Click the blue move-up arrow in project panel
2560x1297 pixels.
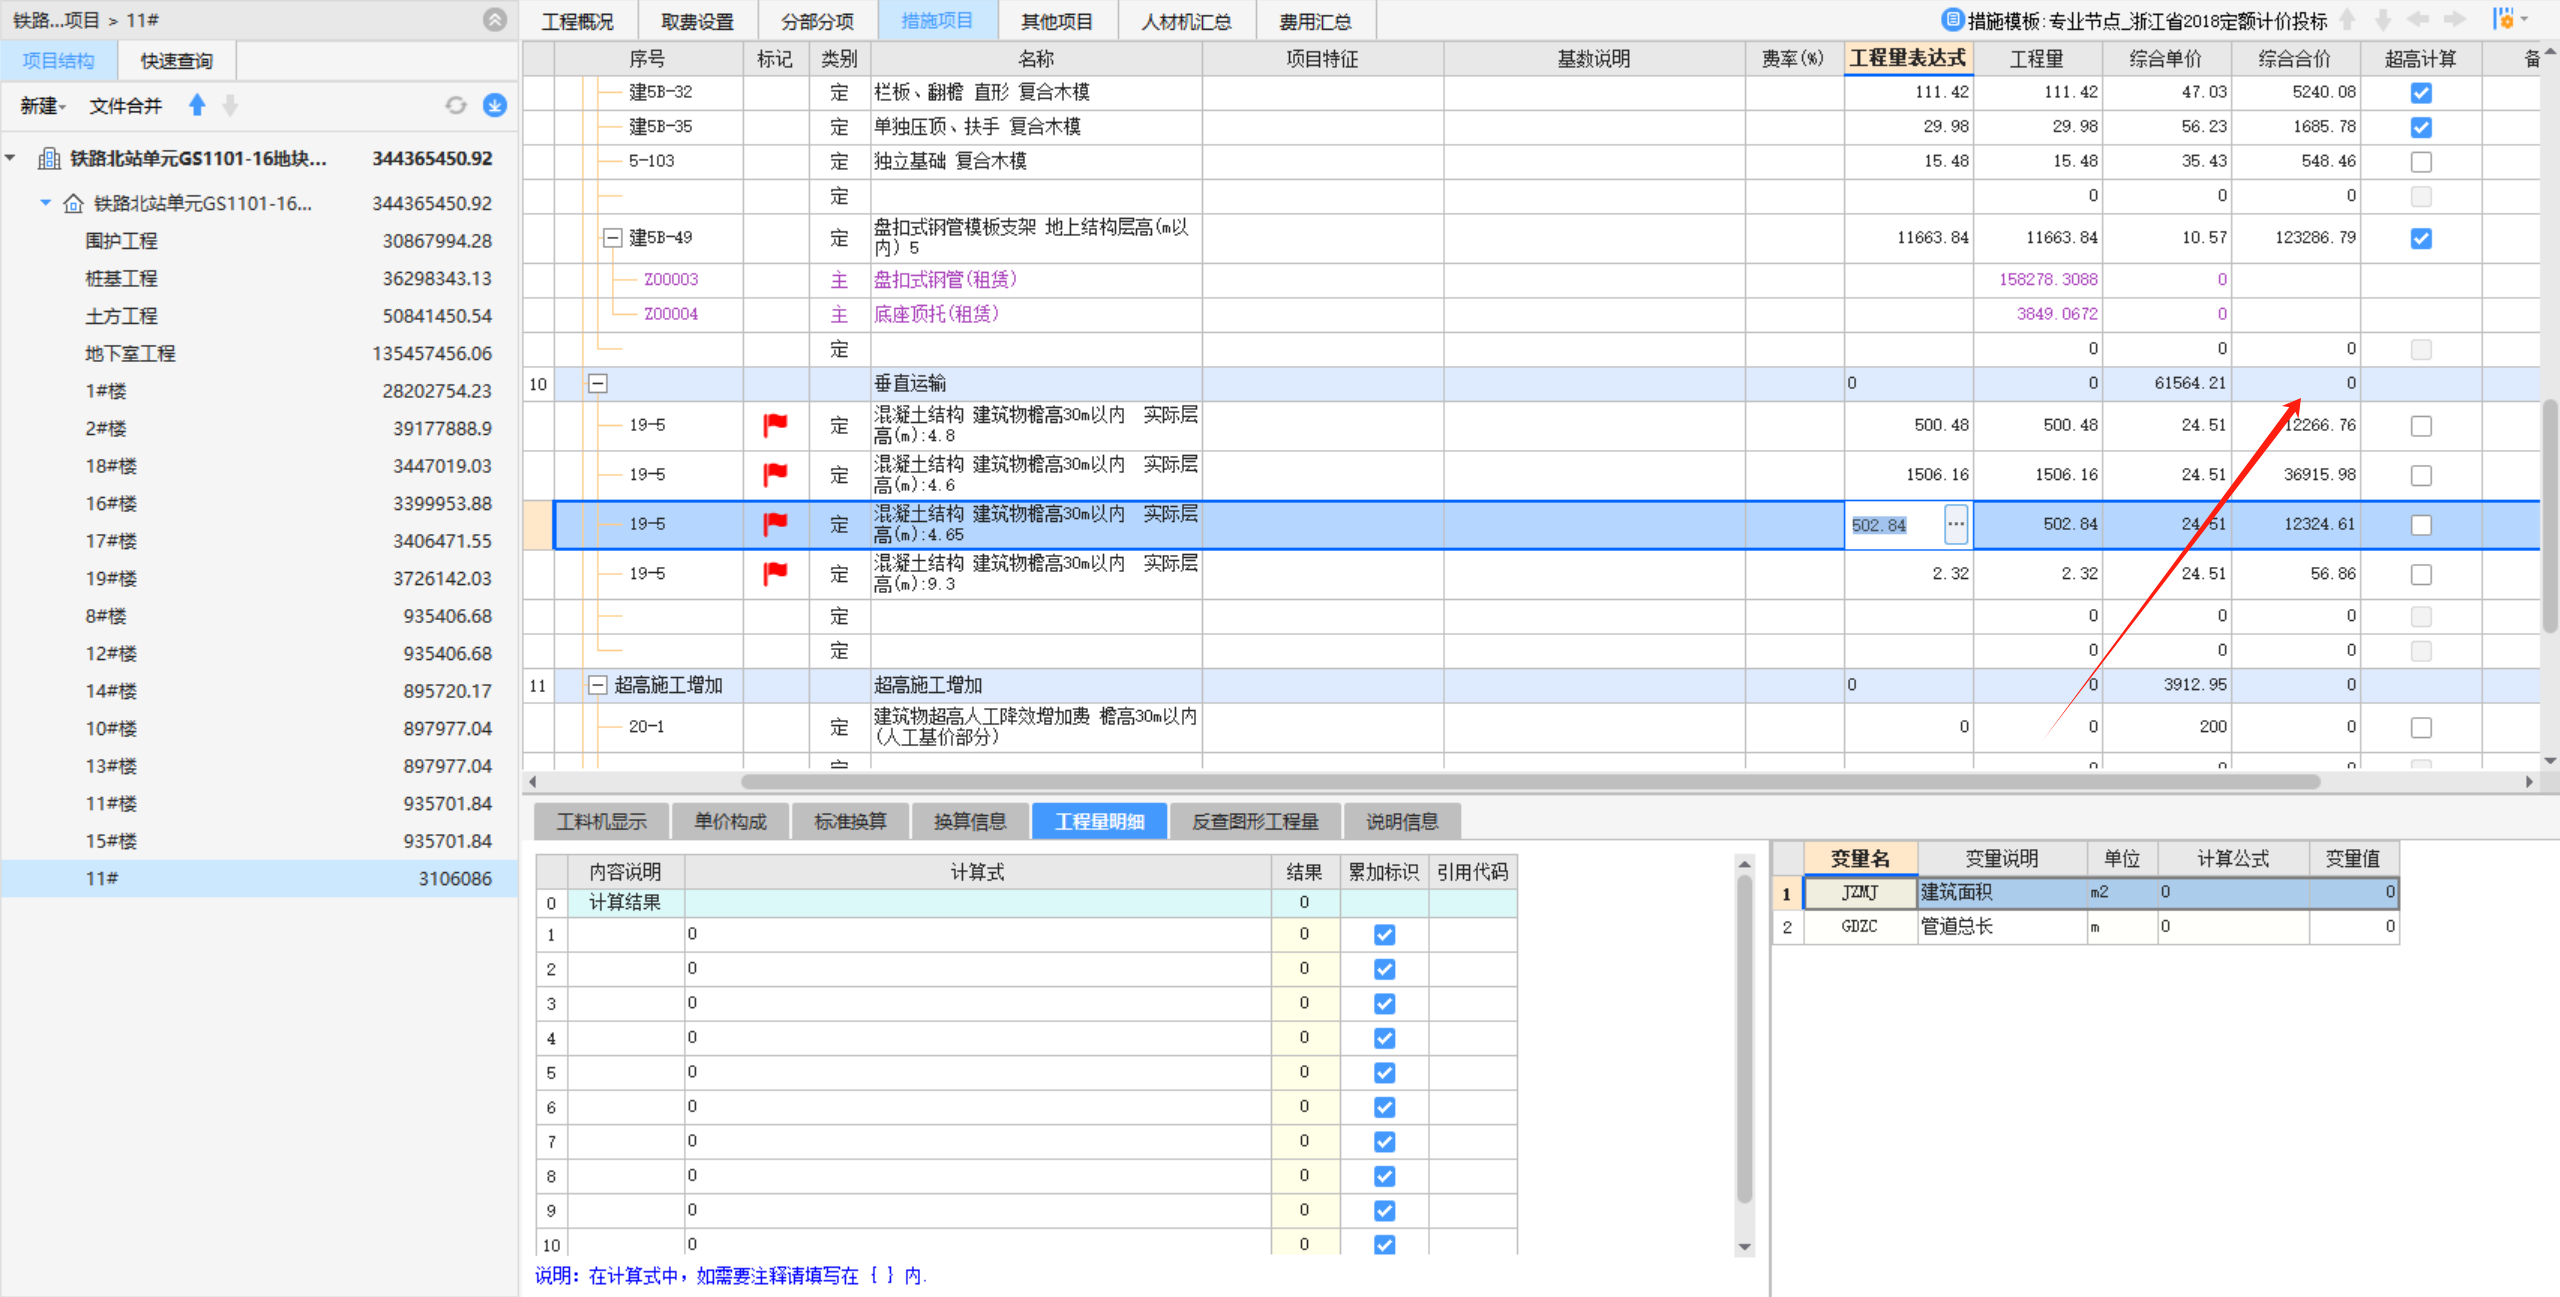tap(197, 105)
